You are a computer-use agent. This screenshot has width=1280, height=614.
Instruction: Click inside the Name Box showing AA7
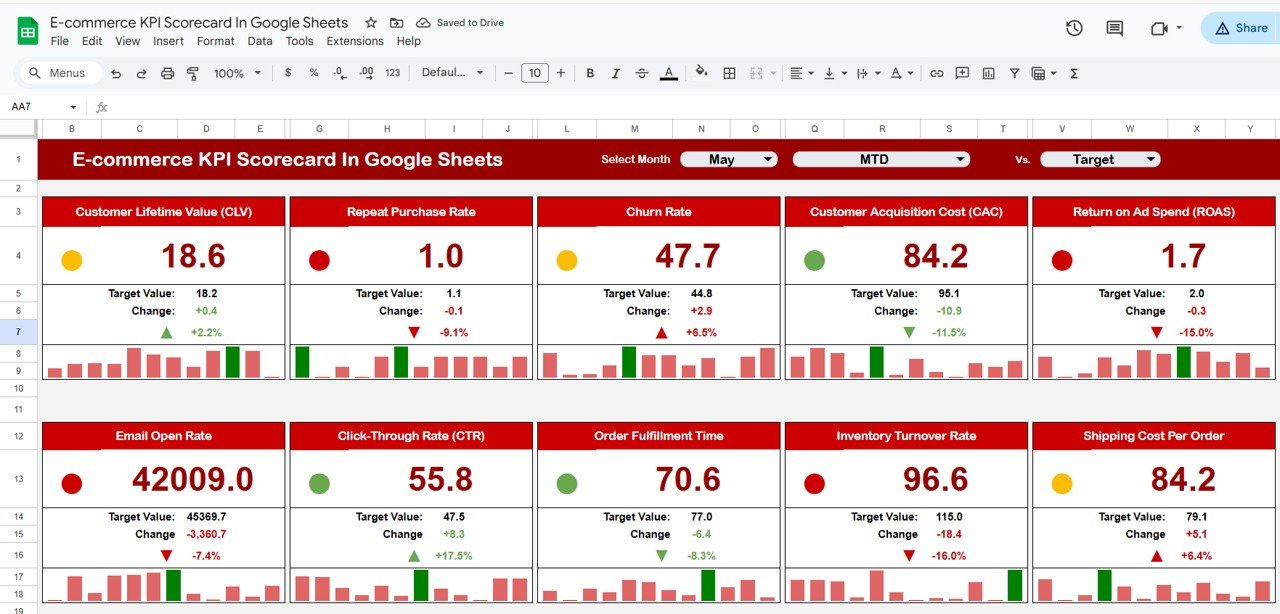click(x=35, y=106)
